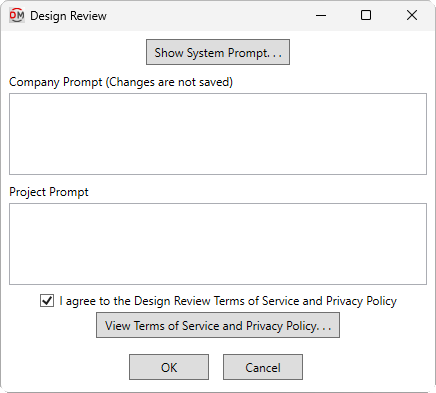This screenshot has width=436, height=393.
Task: Close the Design Review window
Action: (412, 15)
